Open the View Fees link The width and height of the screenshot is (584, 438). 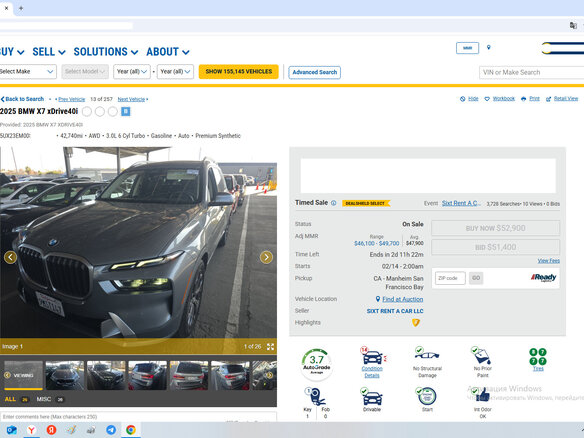549,261
